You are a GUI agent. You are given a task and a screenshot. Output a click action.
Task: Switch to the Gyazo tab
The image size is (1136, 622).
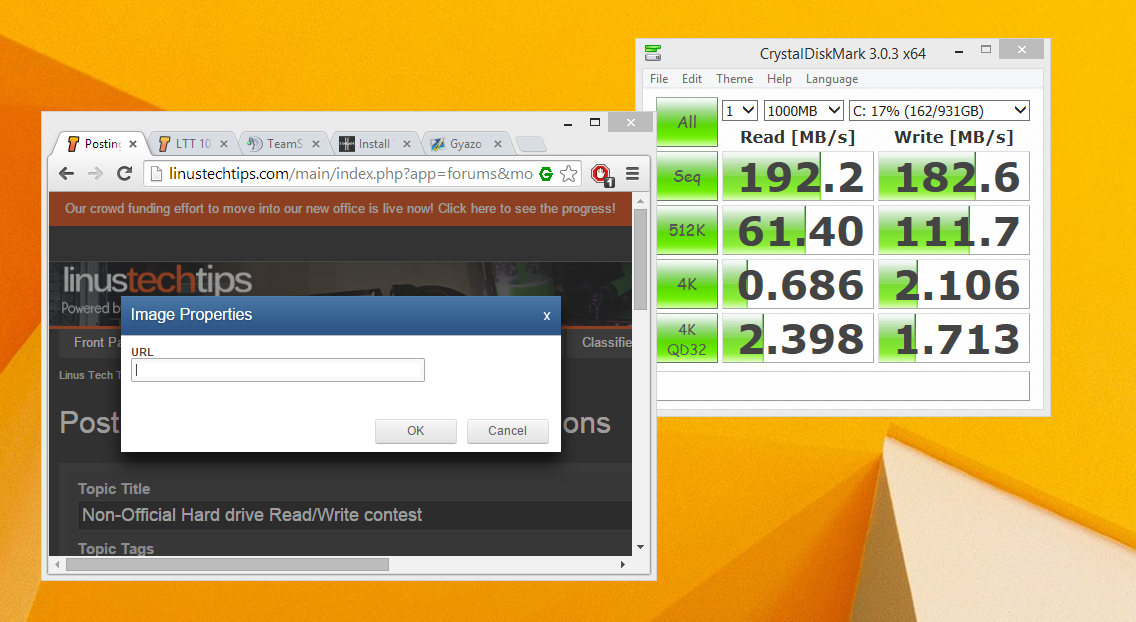point(467,144)
